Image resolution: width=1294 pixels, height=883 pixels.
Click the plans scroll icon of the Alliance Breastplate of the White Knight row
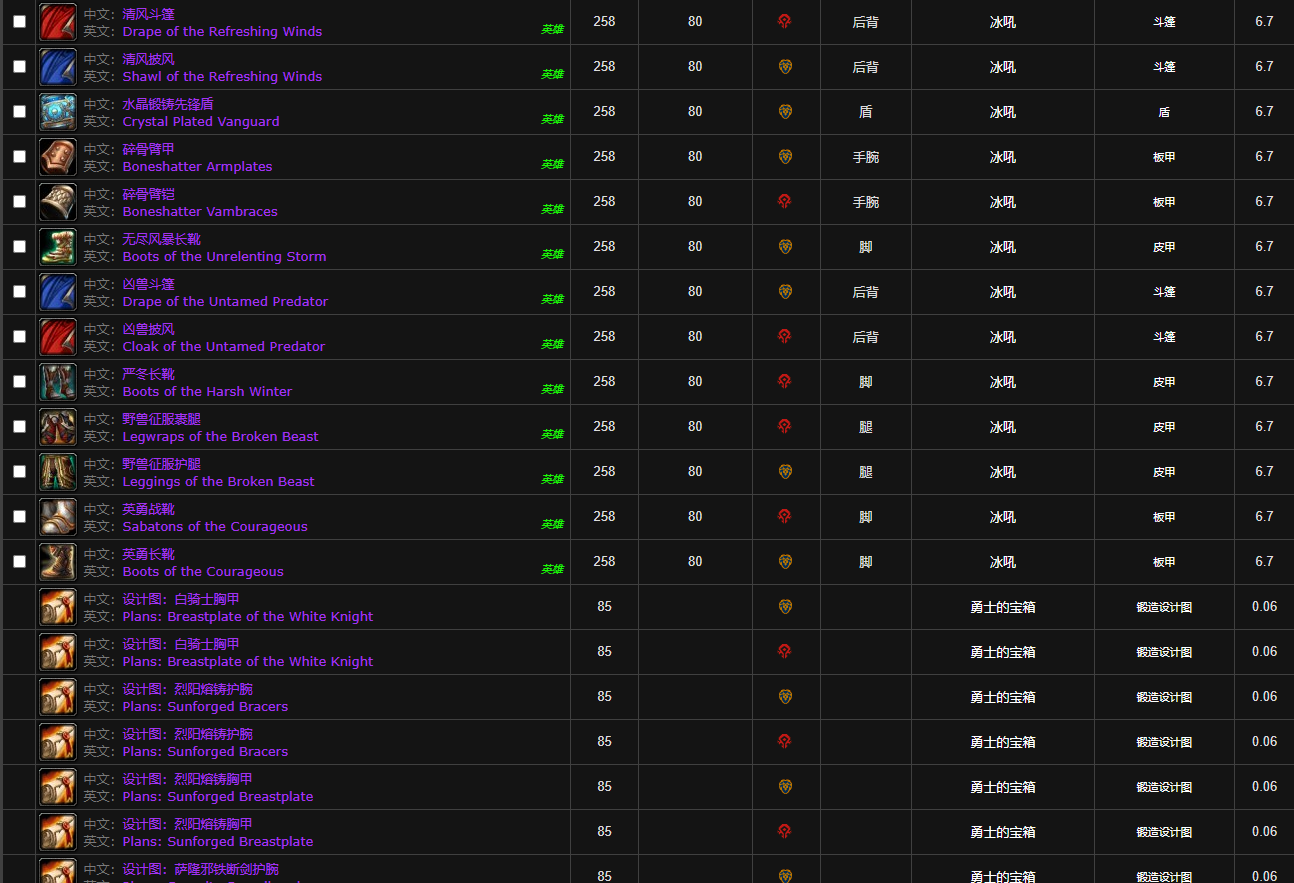(x=58, y=607)
